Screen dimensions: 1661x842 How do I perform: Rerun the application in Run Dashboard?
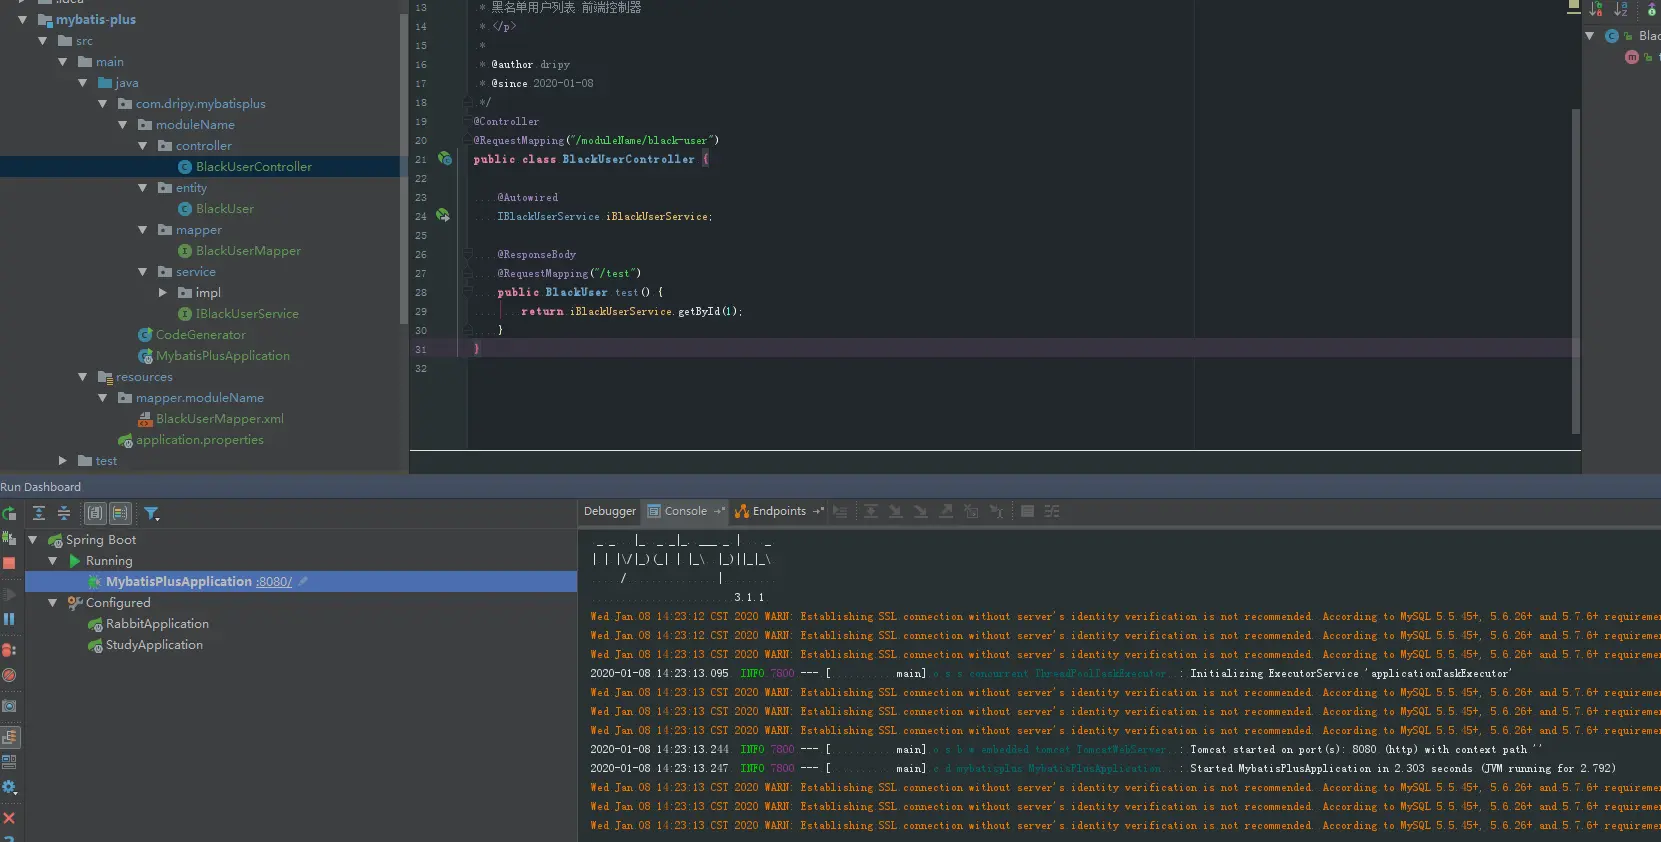9,514
